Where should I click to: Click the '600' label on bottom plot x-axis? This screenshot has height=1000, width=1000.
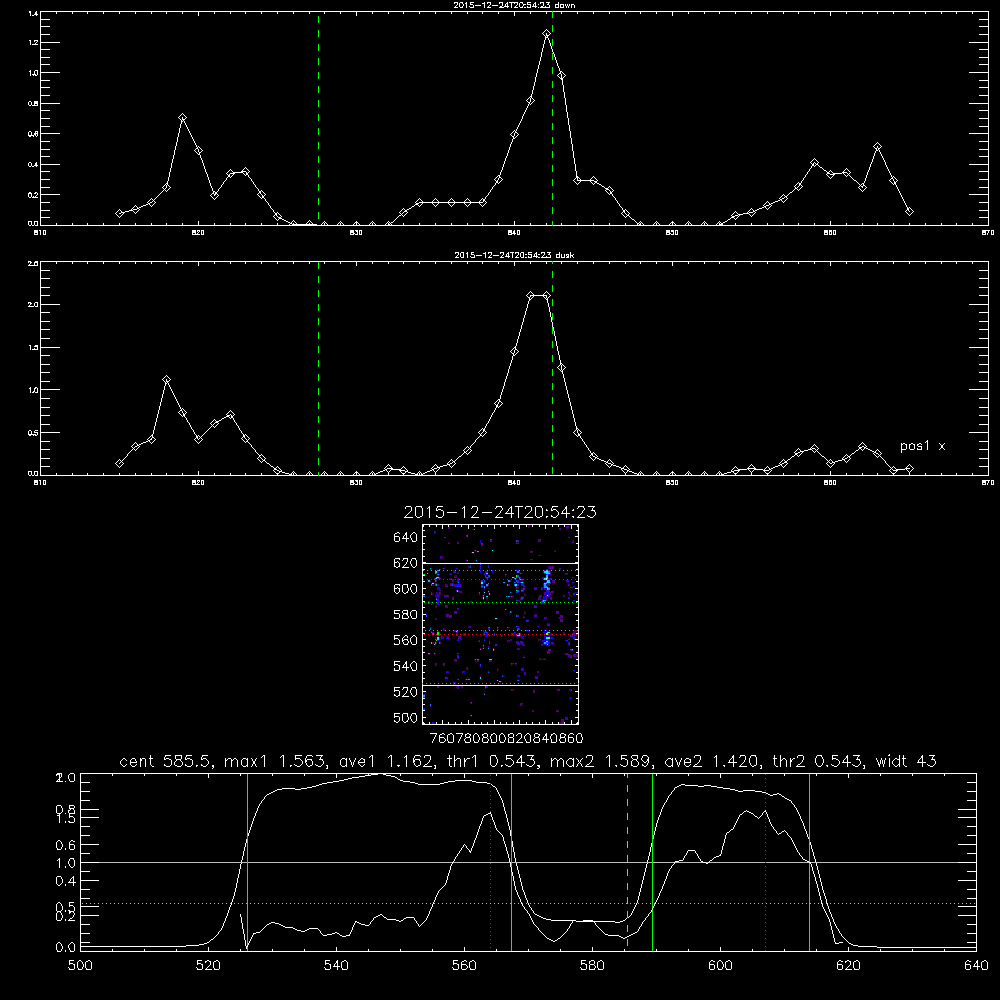click(721, 966)
